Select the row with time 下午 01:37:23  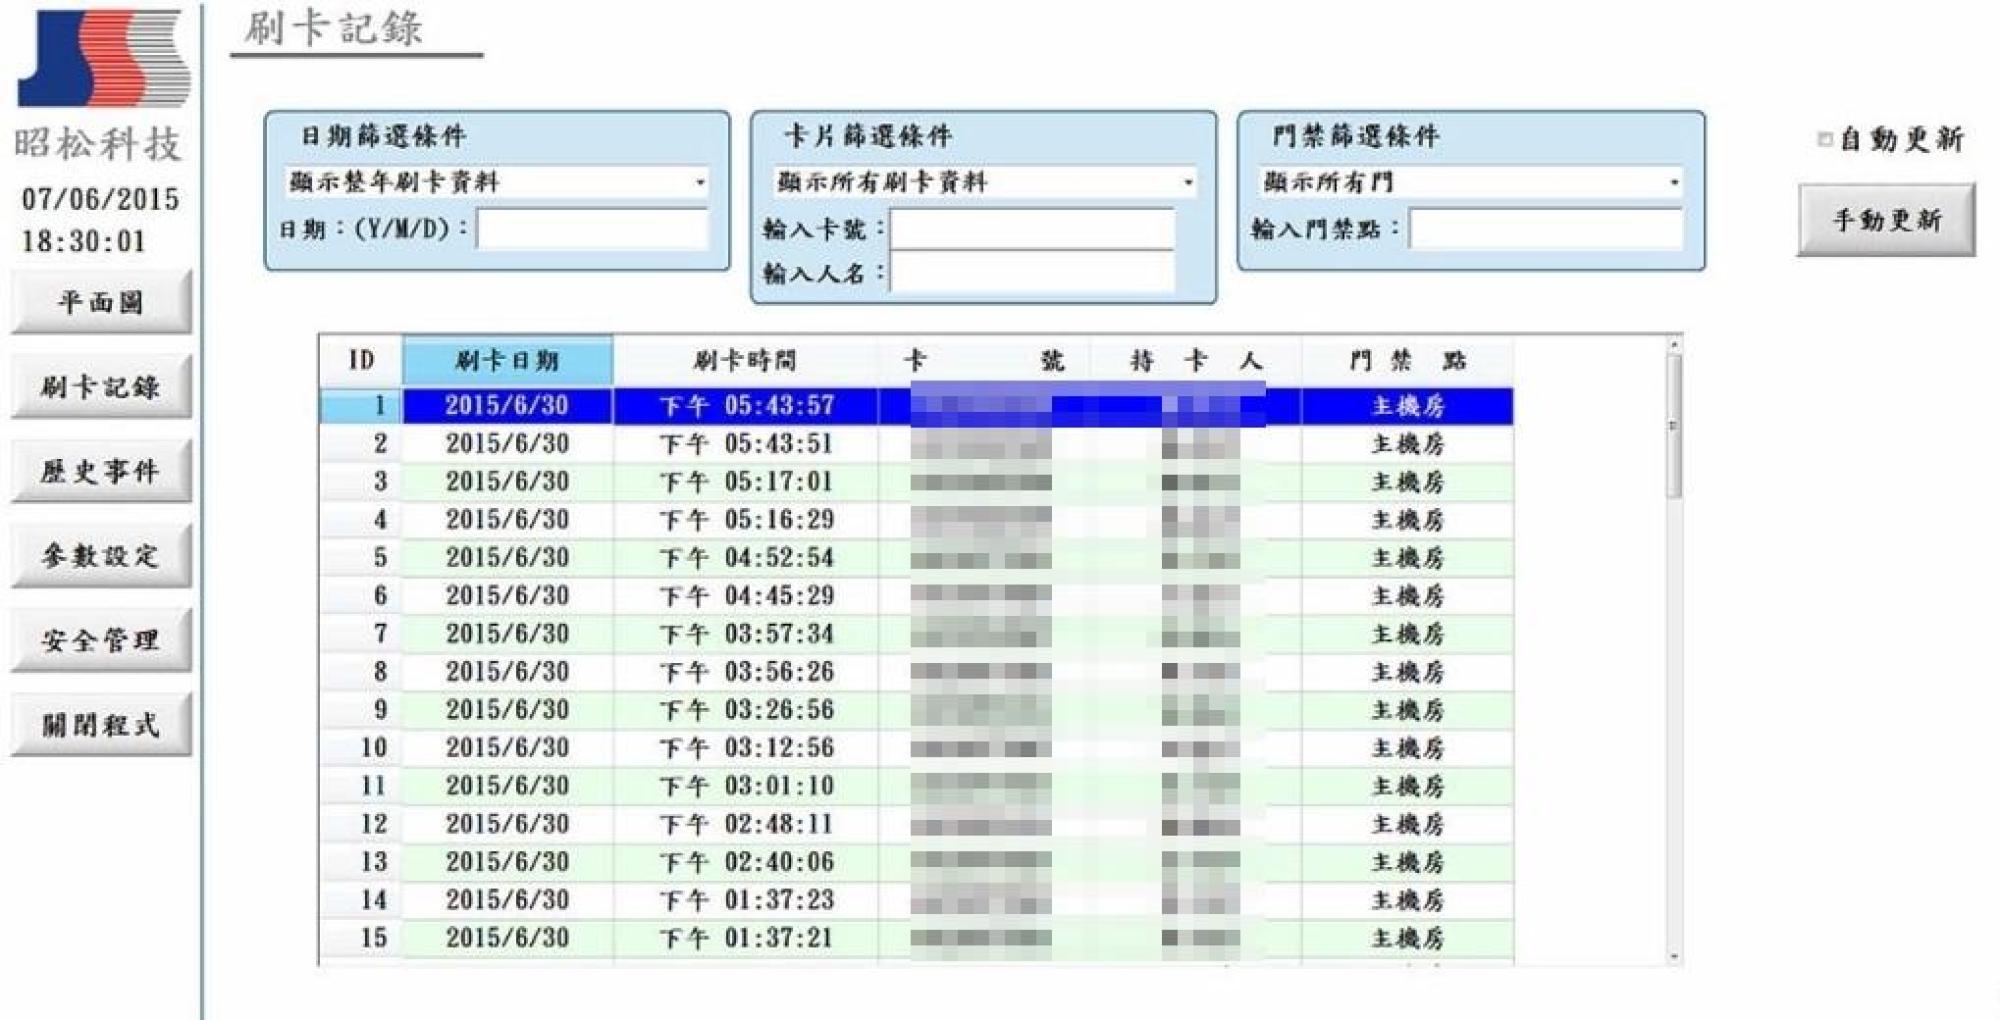pos(917,900)
